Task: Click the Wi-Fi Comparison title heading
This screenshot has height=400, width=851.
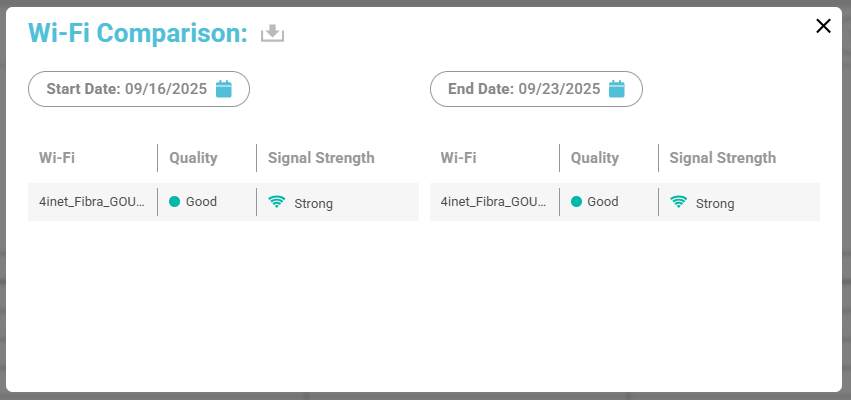Action: click(138, 33)
